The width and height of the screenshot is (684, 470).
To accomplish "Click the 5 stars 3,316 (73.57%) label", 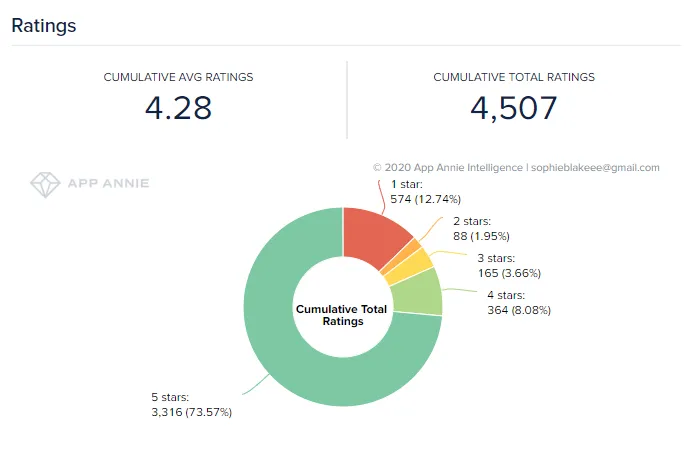I will tap(192, 405).
